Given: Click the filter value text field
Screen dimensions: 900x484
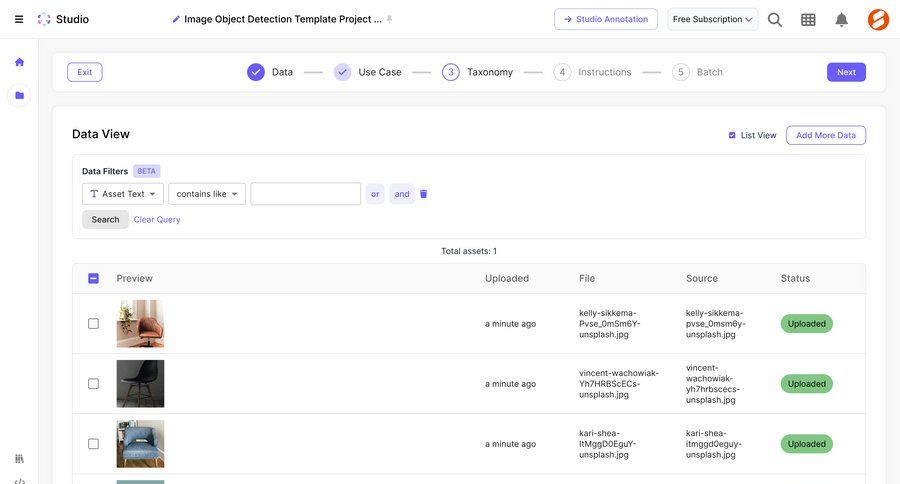Looking at the screenshot, I should [x=305, y=194].
